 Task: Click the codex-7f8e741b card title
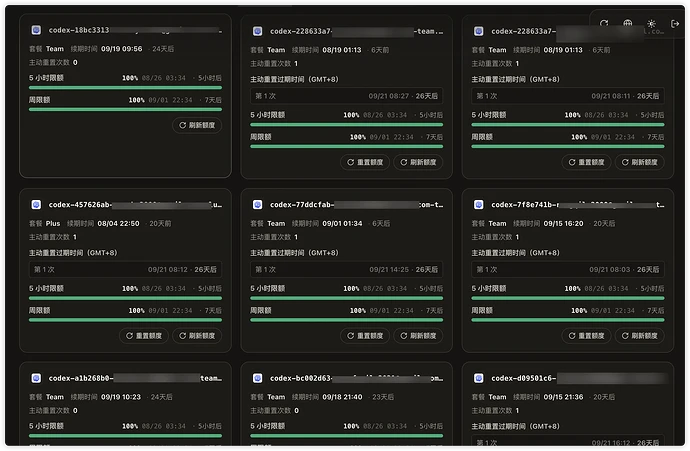click(578, 205)
